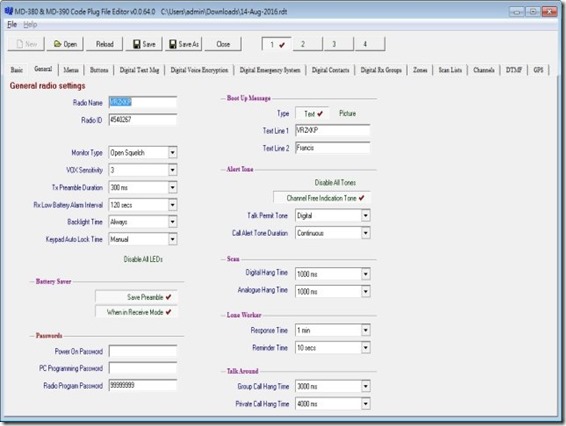Expand the Backlight Time dropdown

[x=173, y=222]
